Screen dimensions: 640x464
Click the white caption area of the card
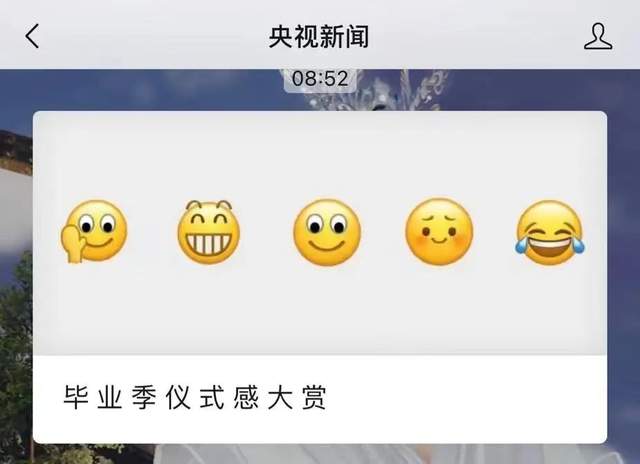(x=320, y=399)
